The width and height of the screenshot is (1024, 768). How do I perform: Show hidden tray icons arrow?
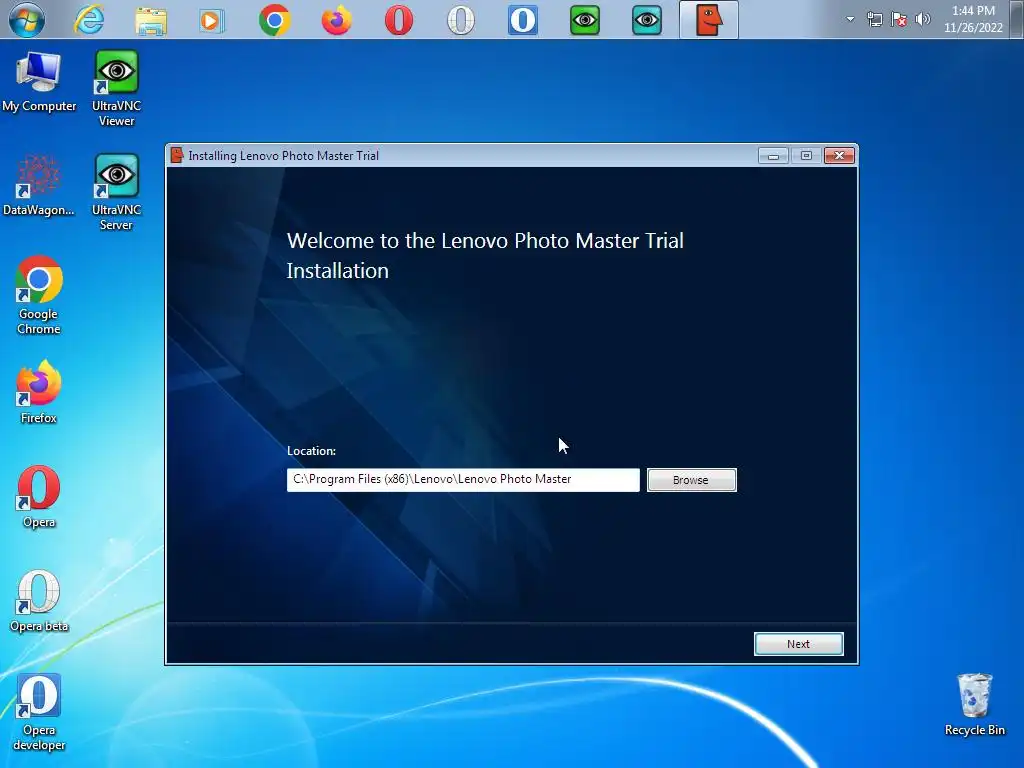(x=850, y=19)
